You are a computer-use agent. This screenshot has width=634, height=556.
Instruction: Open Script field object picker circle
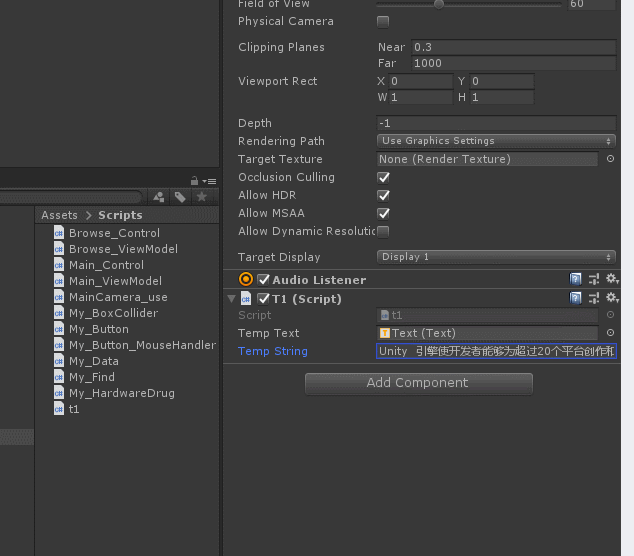(x=611, y=315)
